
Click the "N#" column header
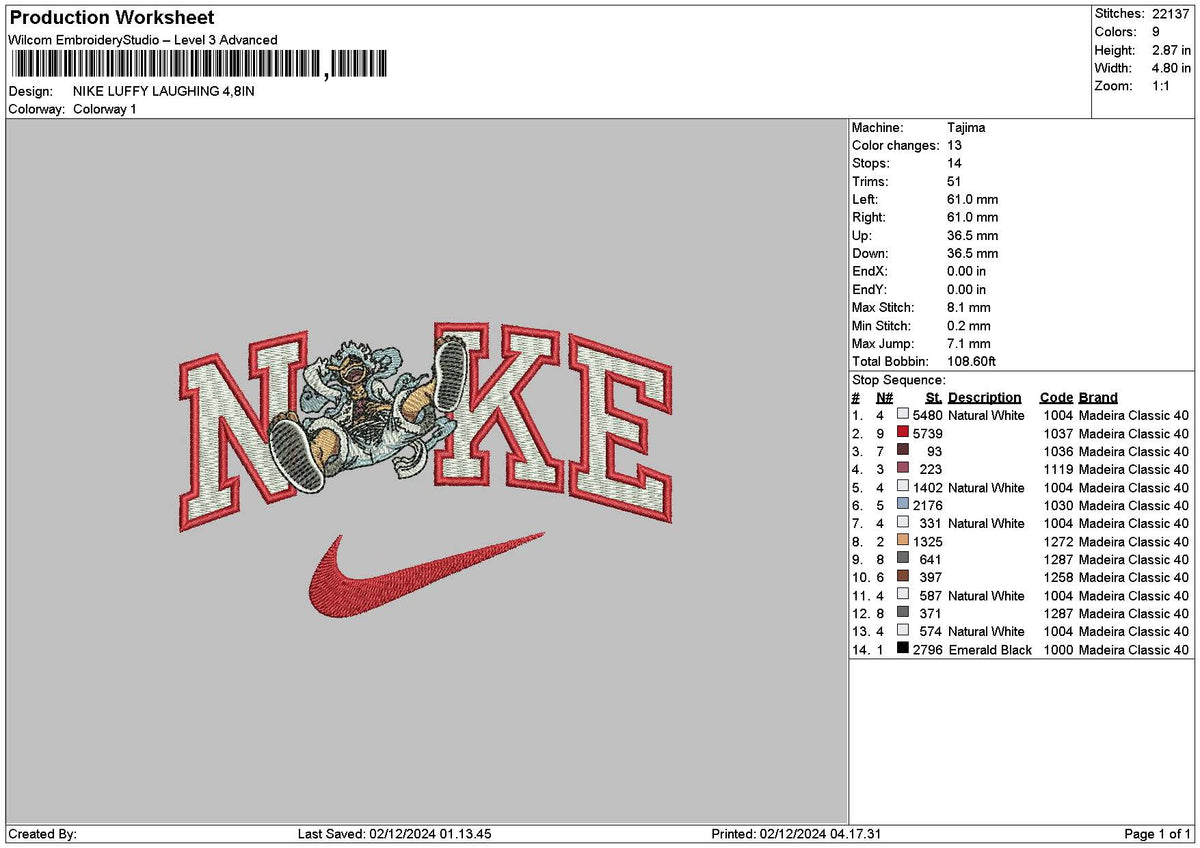coord(885,397)
